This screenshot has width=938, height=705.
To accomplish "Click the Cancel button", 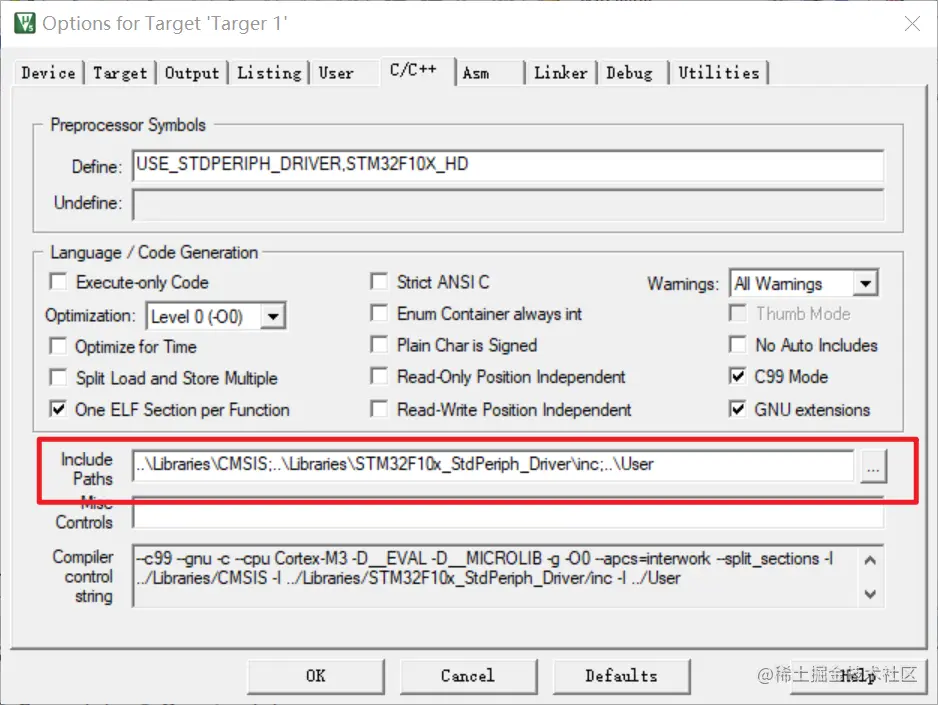I will (x=468, y=676).
